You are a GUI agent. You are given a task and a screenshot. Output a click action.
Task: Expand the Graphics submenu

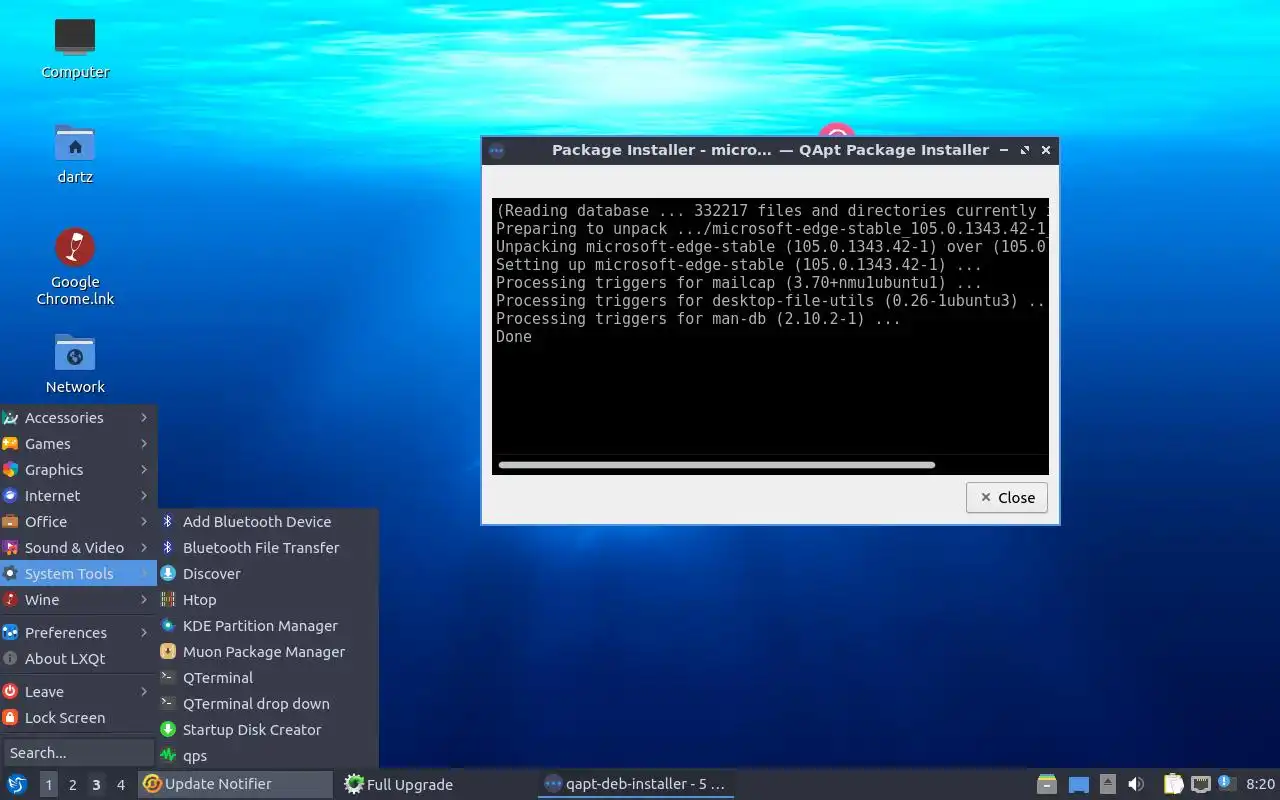[78, 469]
